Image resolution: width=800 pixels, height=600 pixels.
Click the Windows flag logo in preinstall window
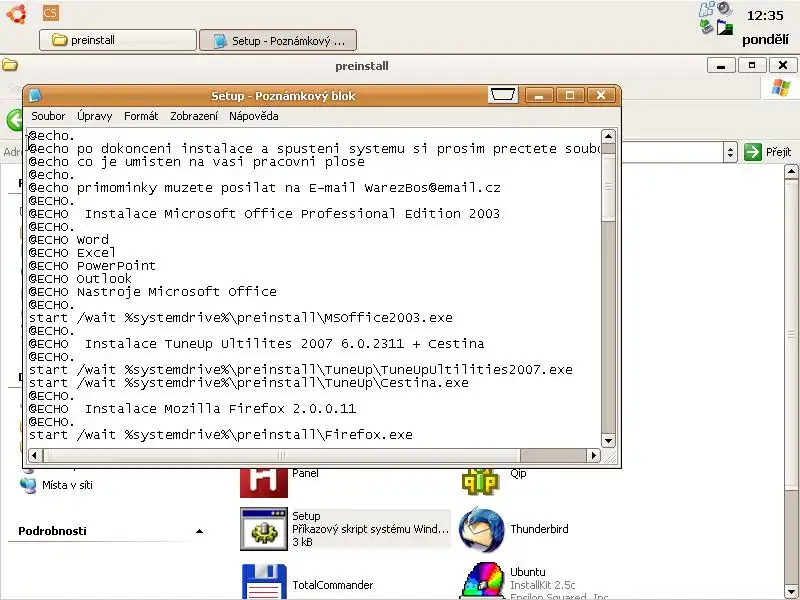coord(781,87)
